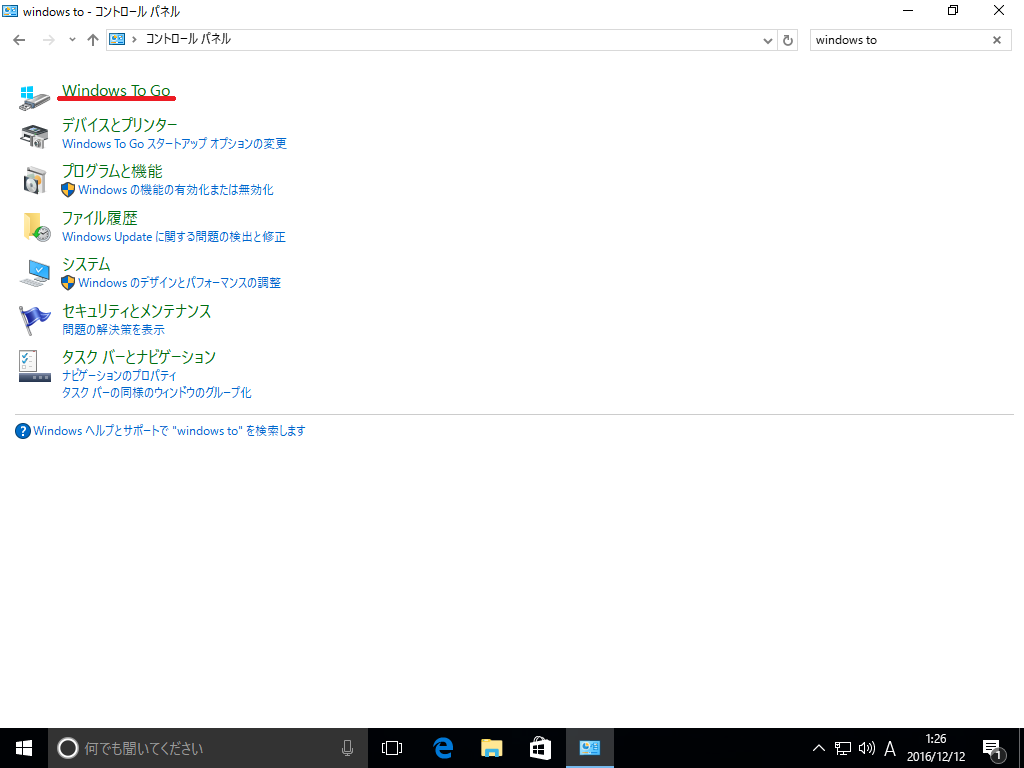Open the Windows Start menu

coord(24,748)
